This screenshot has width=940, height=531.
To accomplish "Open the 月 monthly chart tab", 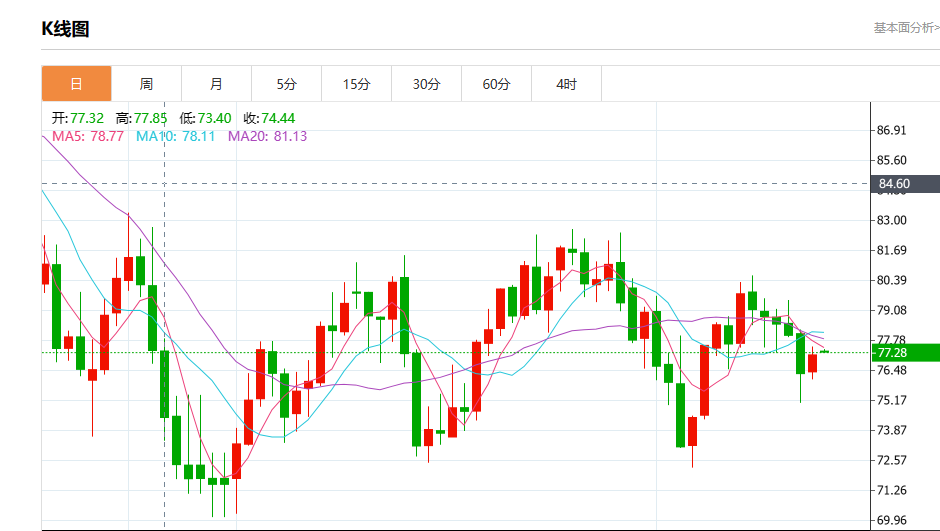I will [x=216, y=84].
